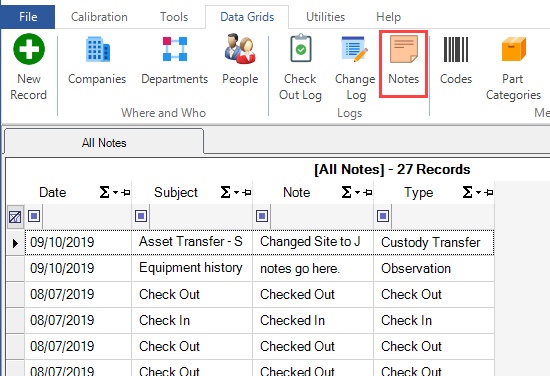Click the Subject filter operator icon
Viewport: 550px width, 376px height.
(x=141, y=216)
